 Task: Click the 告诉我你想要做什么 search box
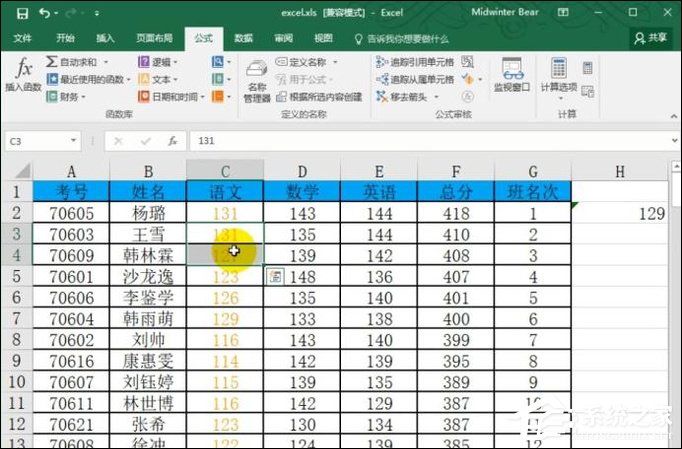402,39
